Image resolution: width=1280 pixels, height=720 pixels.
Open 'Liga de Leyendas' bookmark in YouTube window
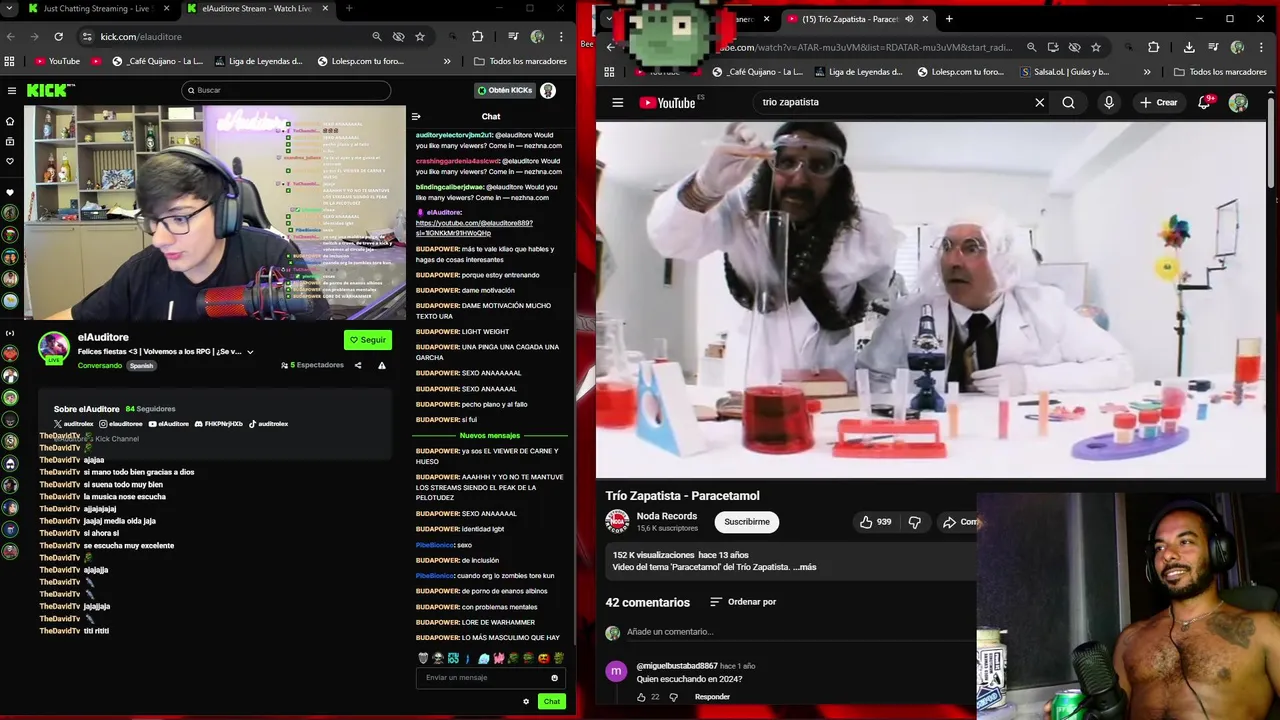858,72
